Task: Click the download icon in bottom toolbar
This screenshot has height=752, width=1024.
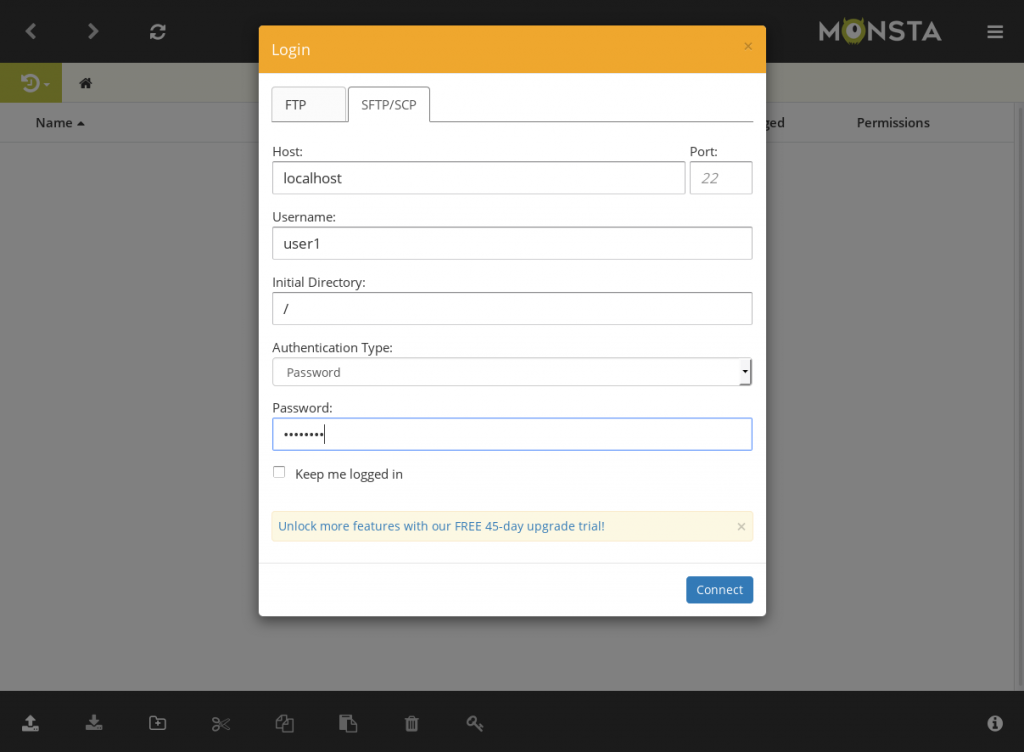Action: 94,723
